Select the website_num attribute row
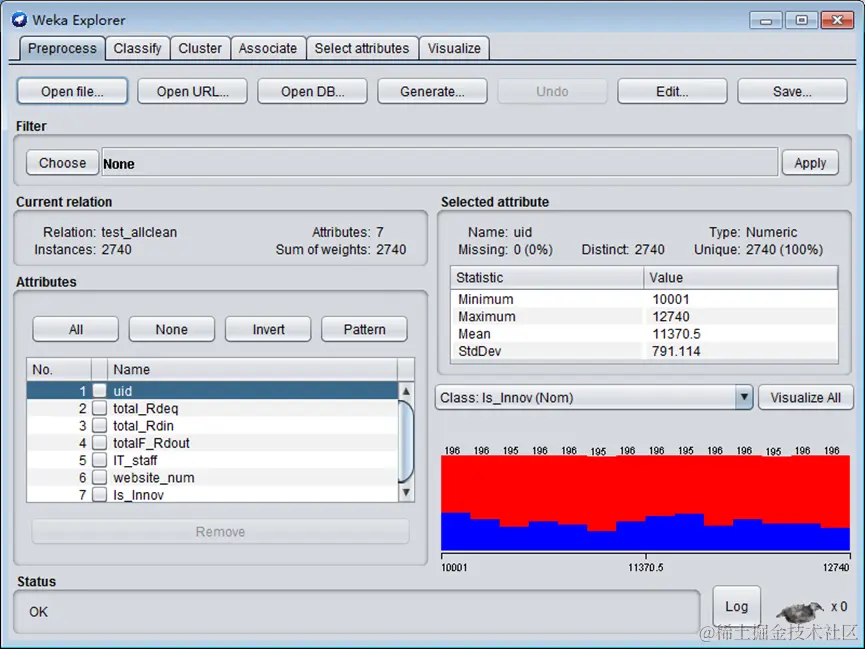The height and width of the screenshot is (649, 865). point(212,477)
